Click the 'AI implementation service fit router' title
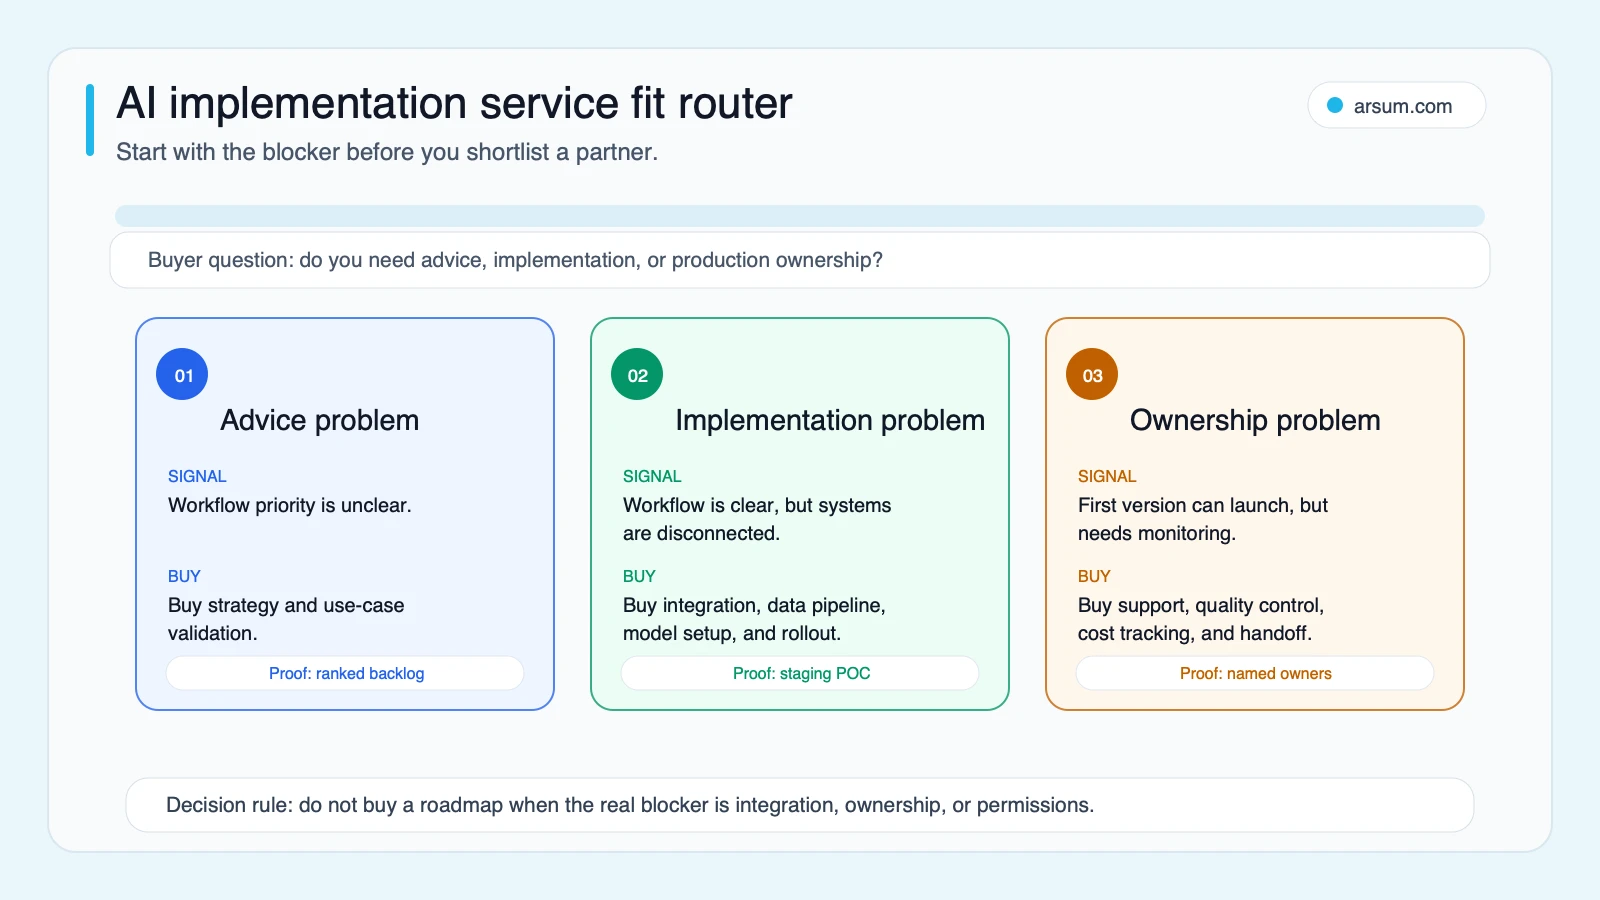 click(x=454, y=103)
